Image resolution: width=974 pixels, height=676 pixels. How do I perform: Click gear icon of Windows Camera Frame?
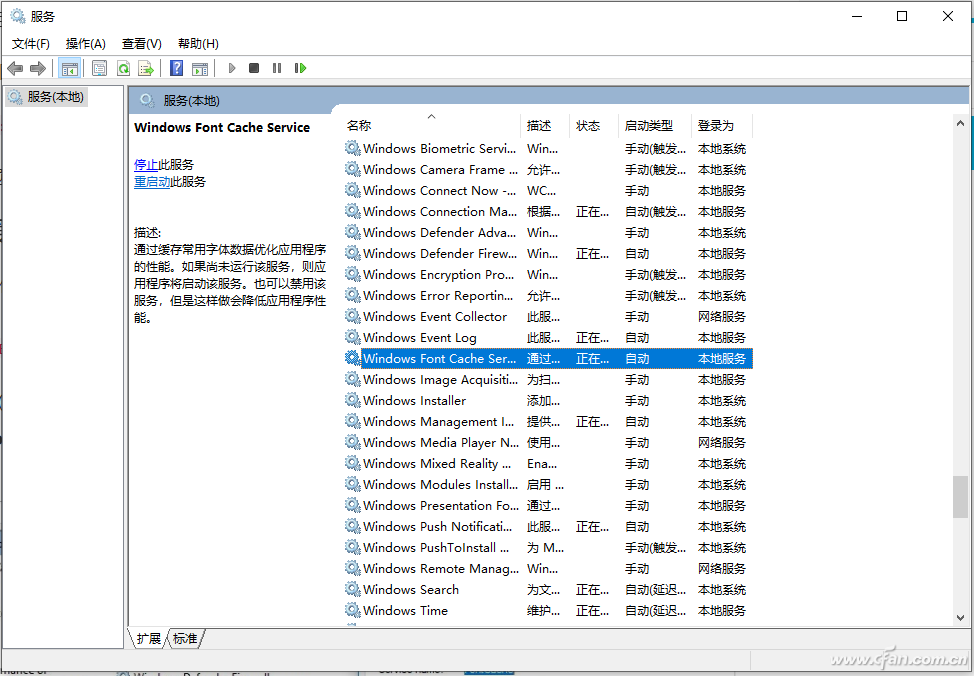[353, 169]
